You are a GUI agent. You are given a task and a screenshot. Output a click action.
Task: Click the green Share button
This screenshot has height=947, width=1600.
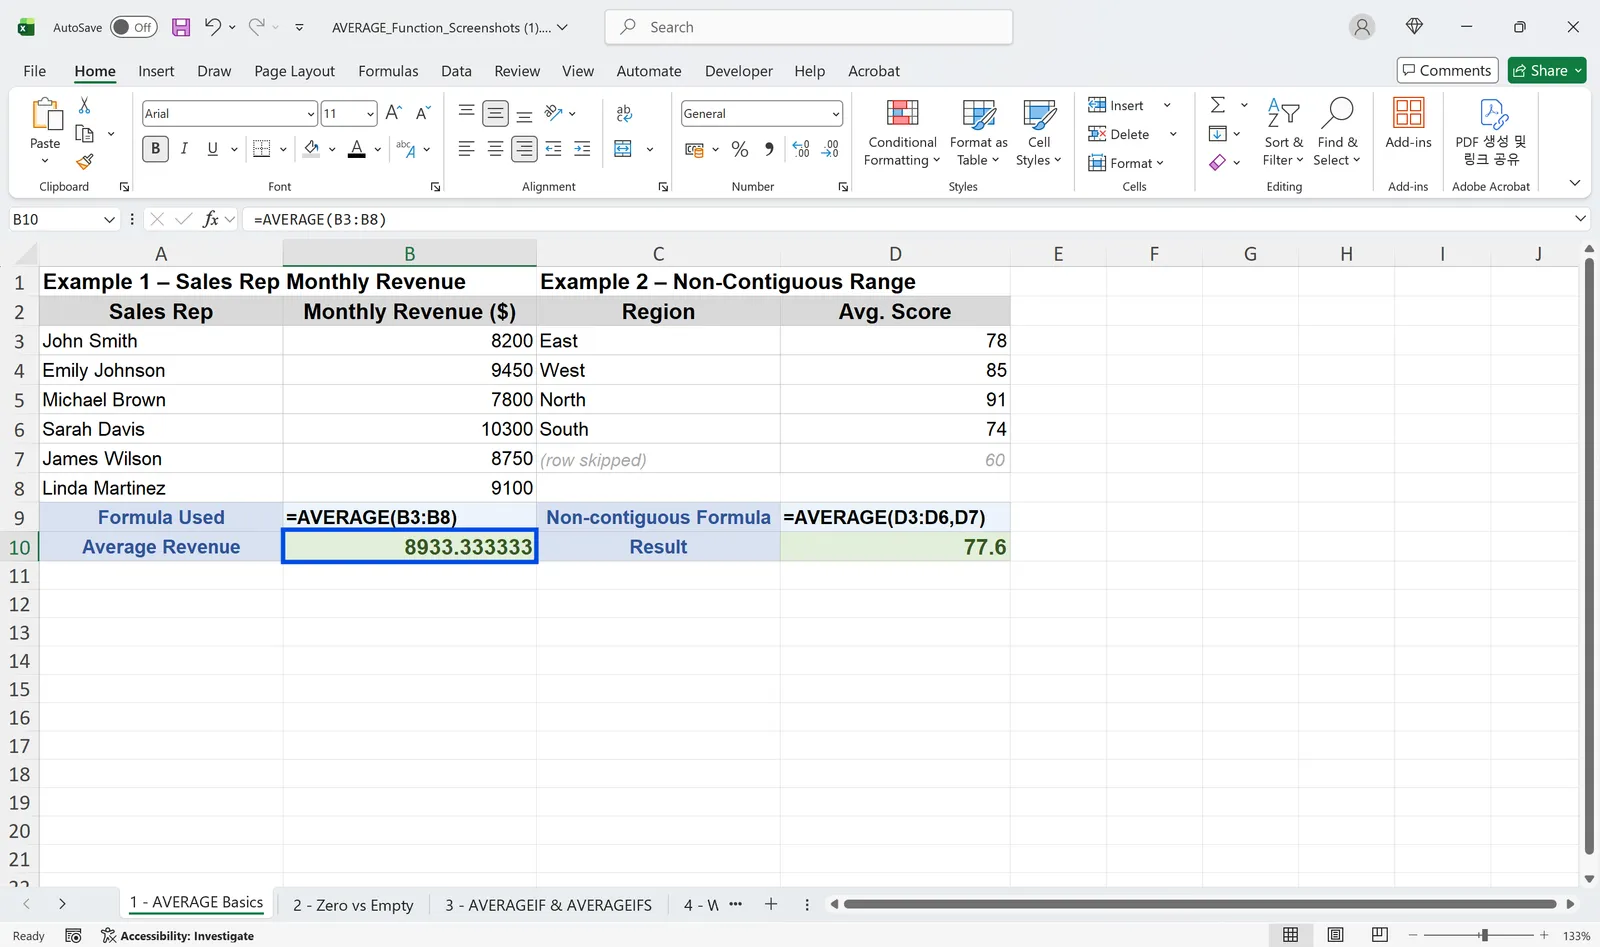pos(1547,70)
